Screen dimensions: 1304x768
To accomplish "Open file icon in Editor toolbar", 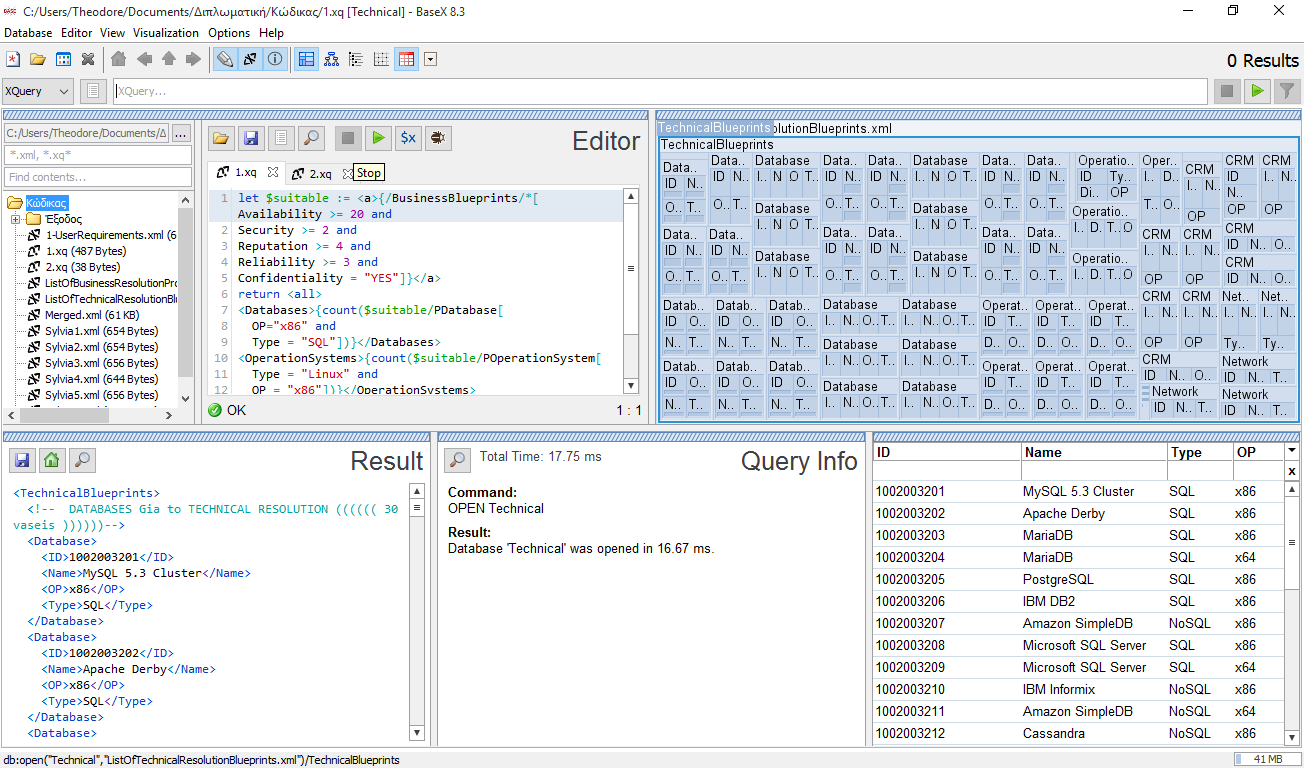I will [220, 138].
